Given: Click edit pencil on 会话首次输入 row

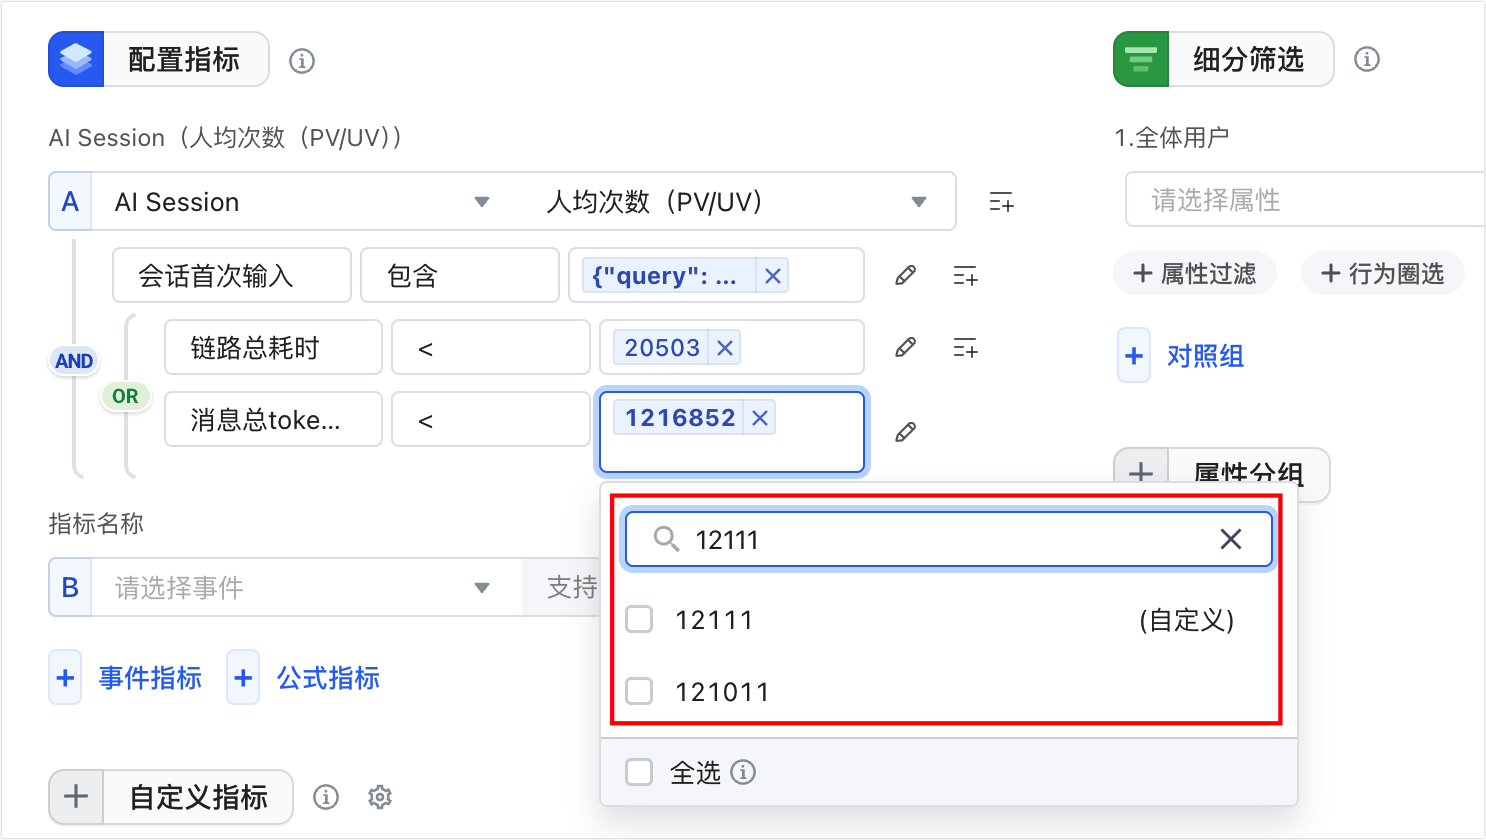Looking at the screenshot, I should 906,275.
